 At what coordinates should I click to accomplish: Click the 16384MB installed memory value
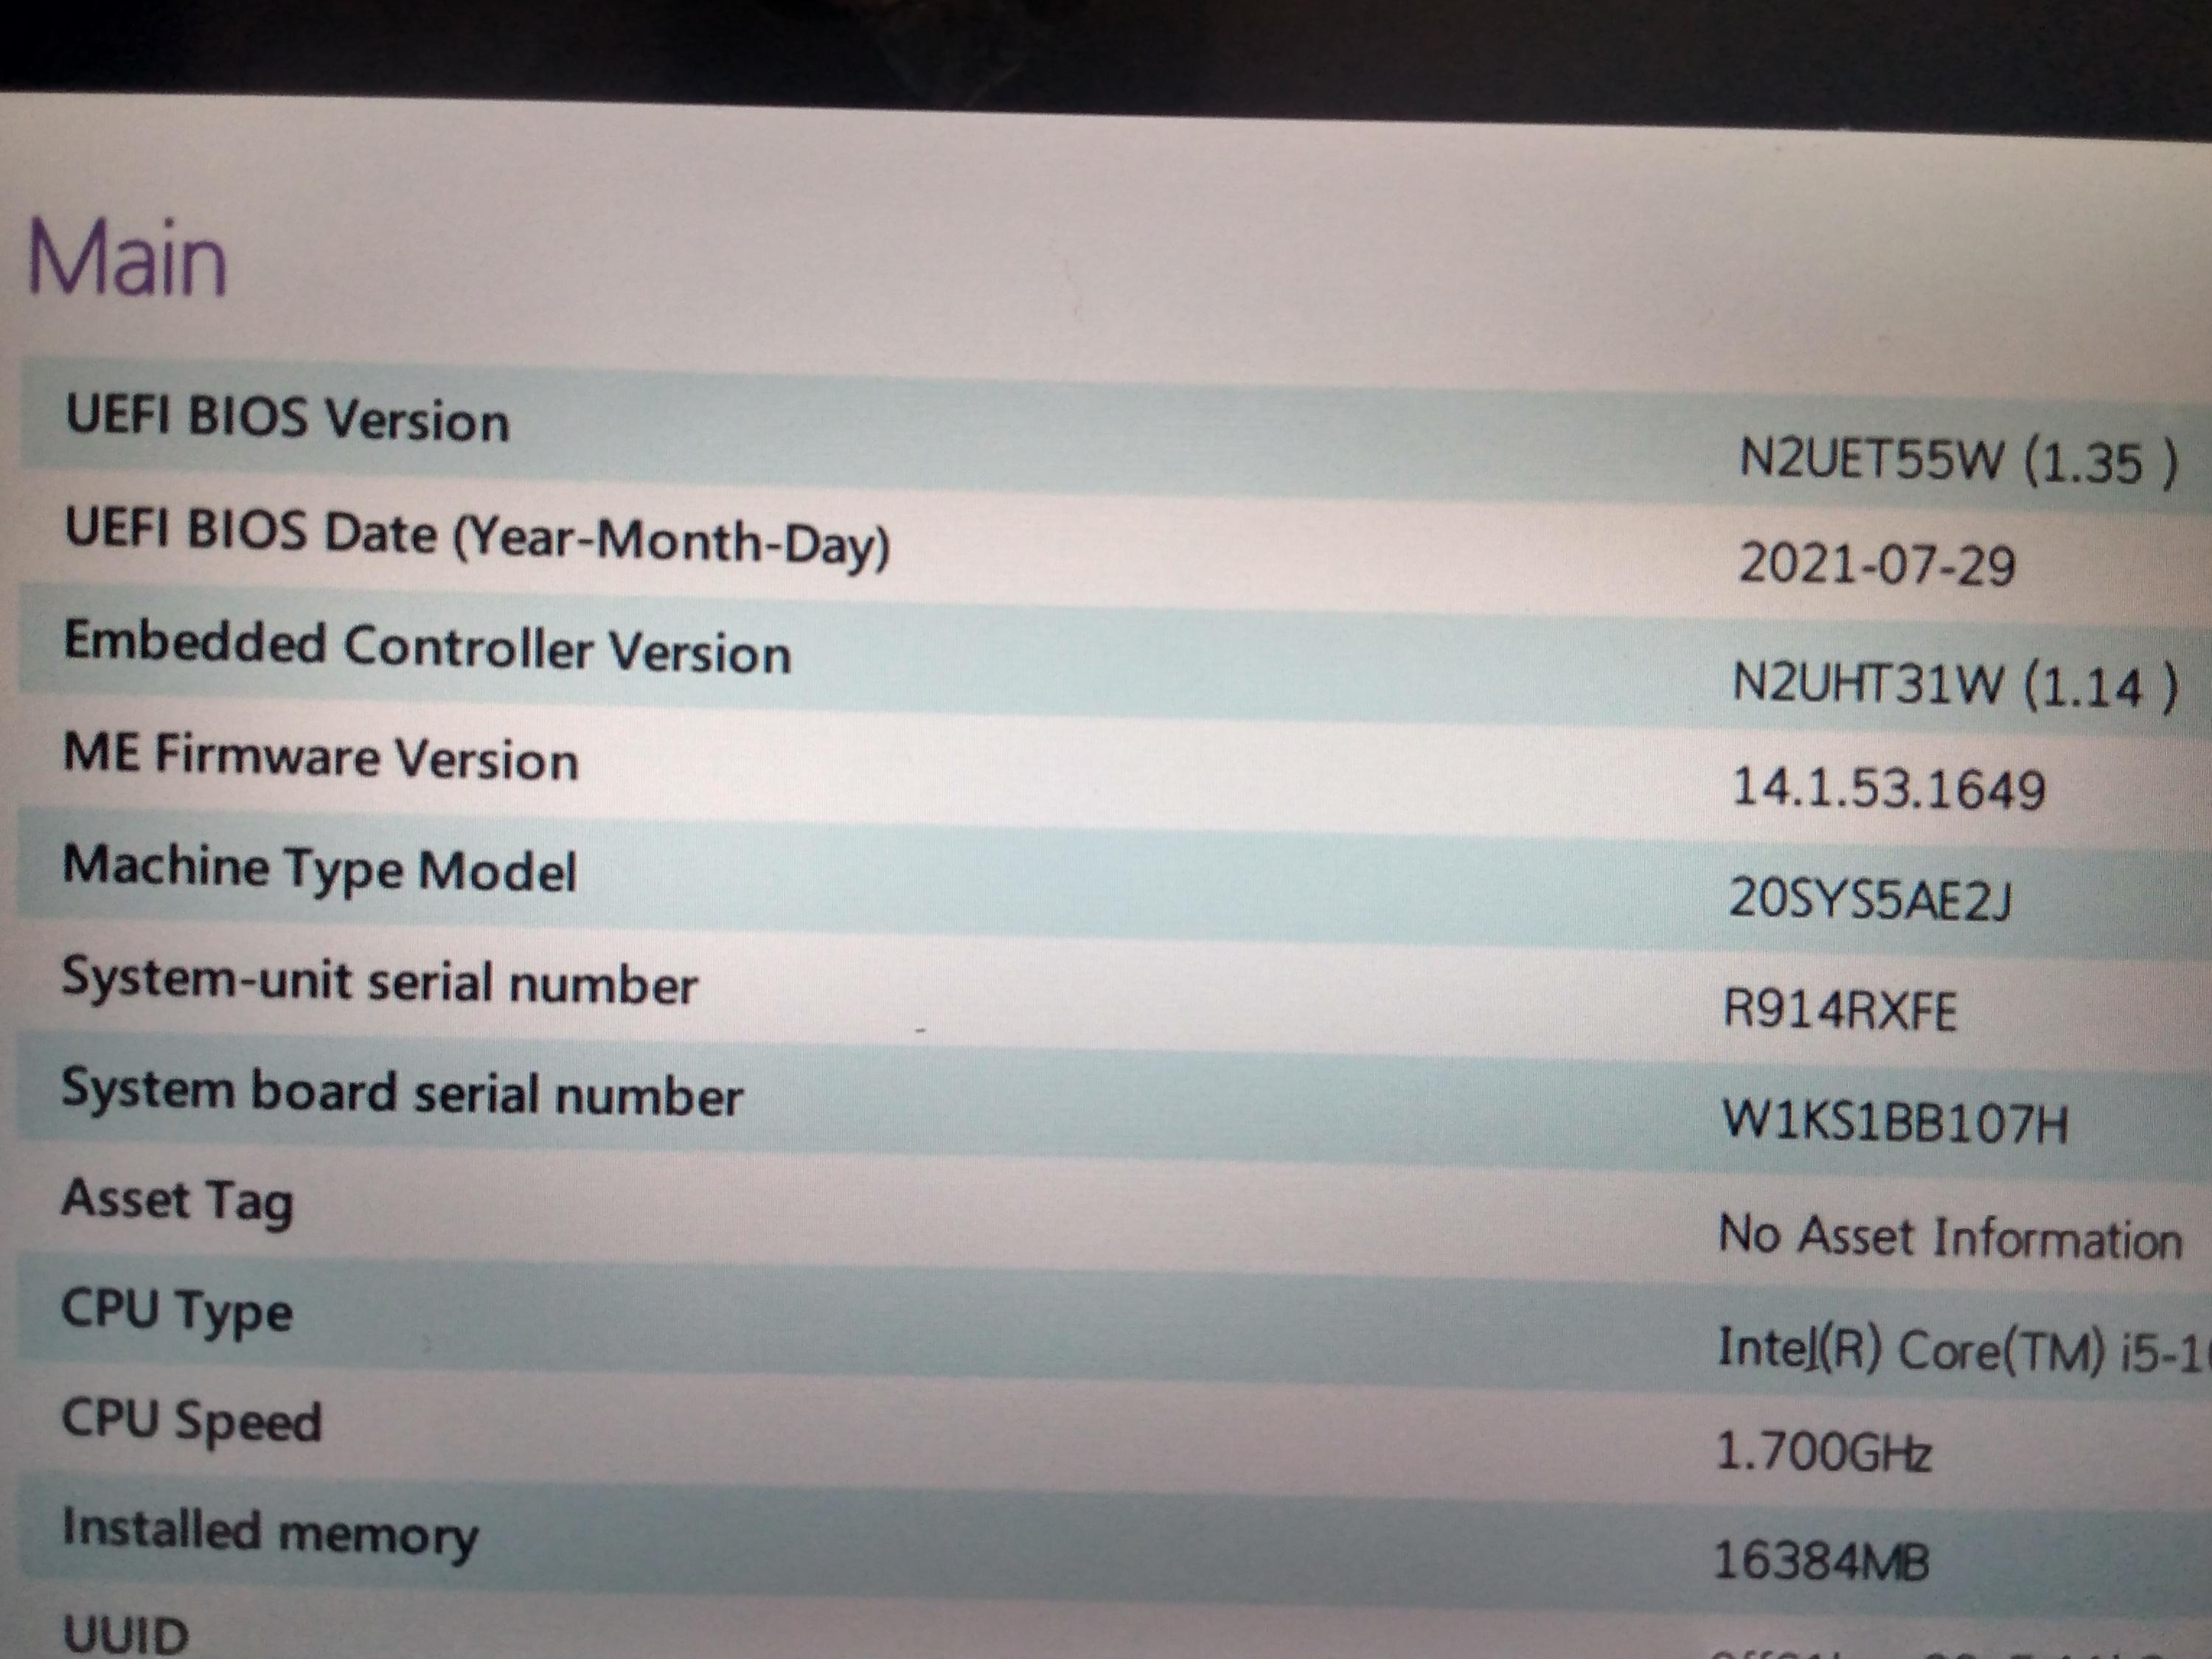pyautogui.click(x=1821, y=1561)
